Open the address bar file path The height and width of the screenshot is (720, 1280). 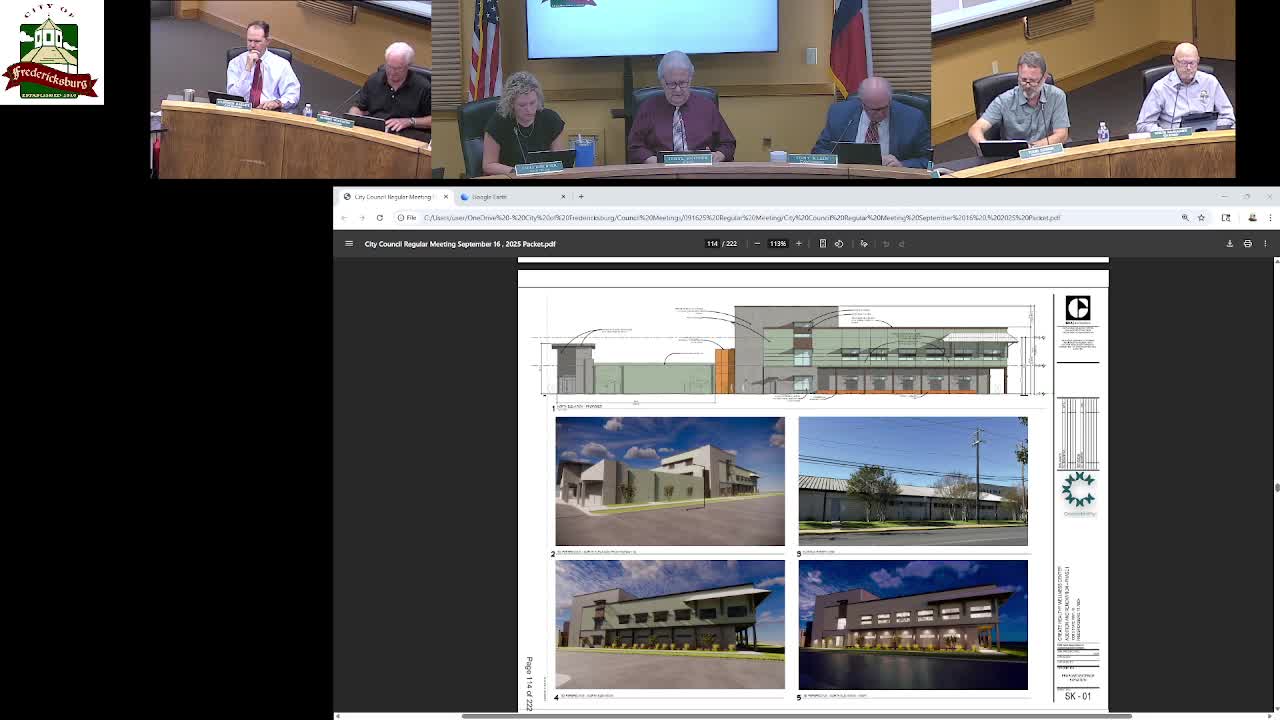click(700, 217)
